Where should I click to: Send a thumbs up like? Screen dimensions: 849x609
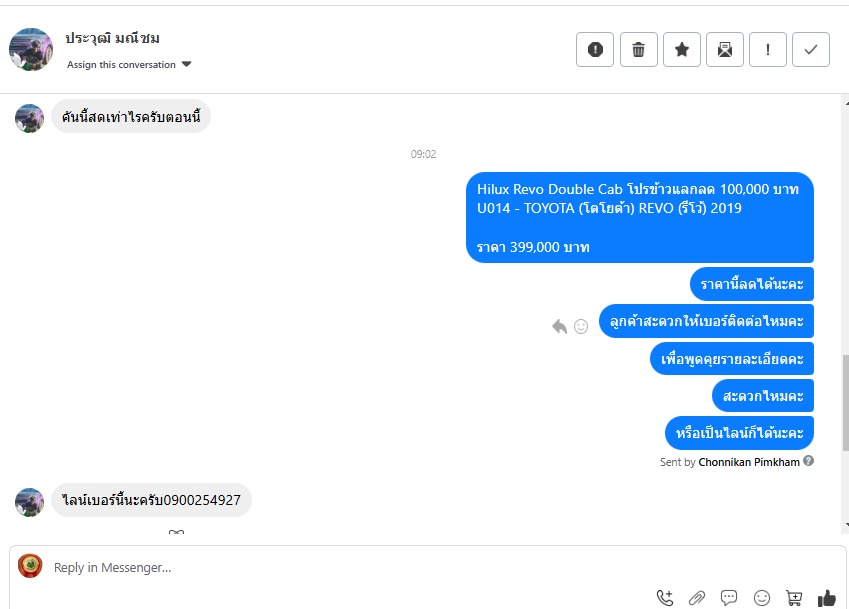[x=827, y=598]
